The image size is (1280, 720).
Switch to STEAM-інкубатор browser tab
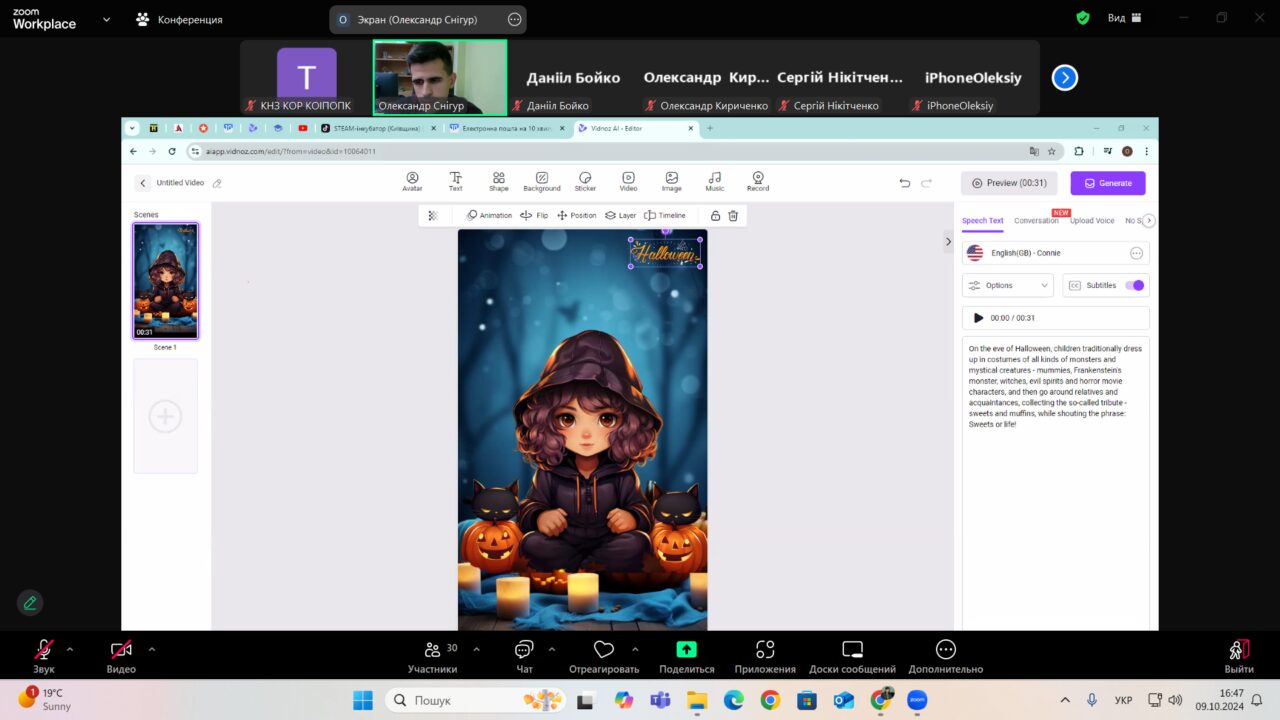(x=379, y=128)
